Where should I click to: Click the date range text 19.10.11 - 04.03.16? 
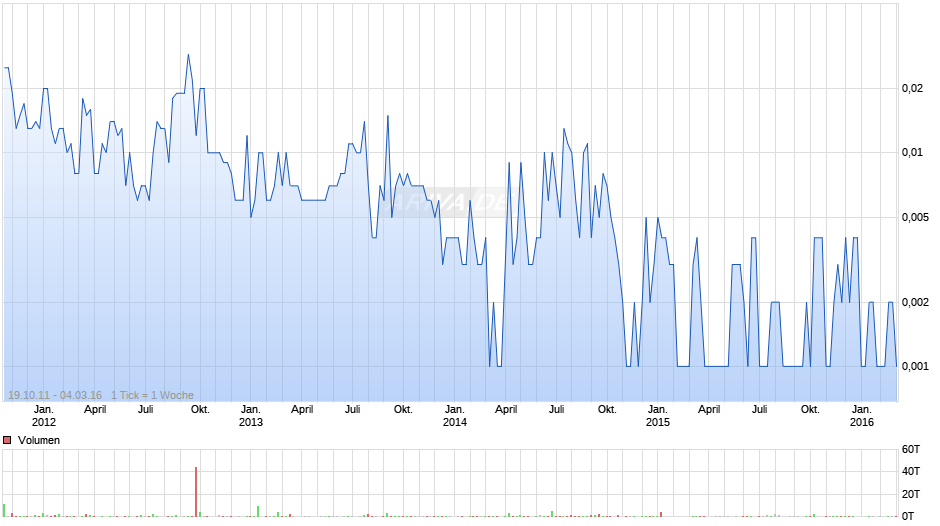click(x=55, y=395)
